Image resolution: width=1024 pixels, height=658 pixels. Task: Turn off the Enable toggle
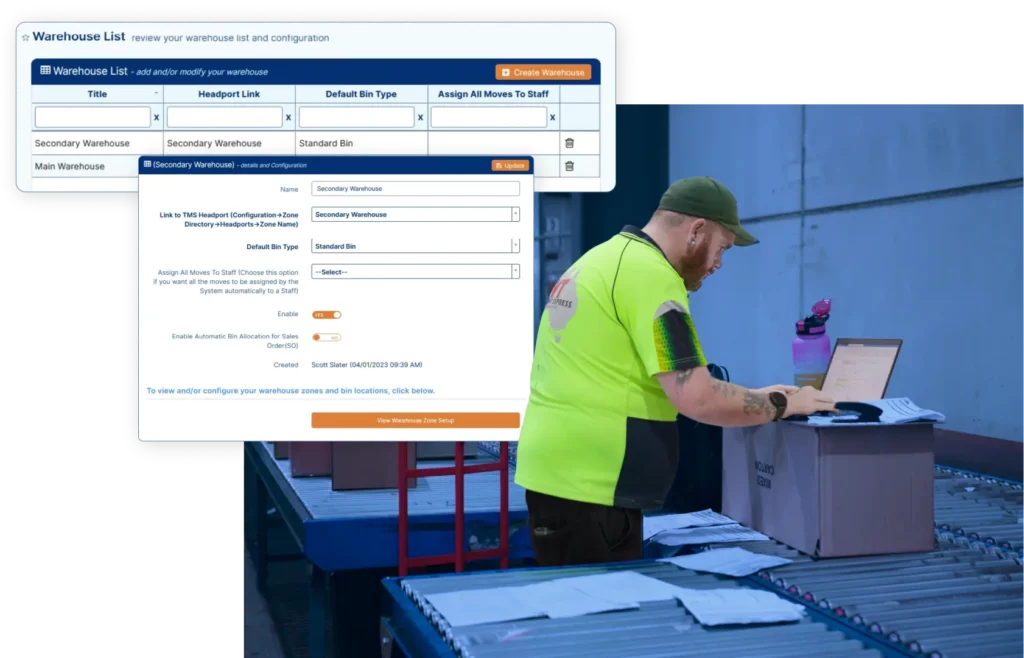(x=326, y=314)
